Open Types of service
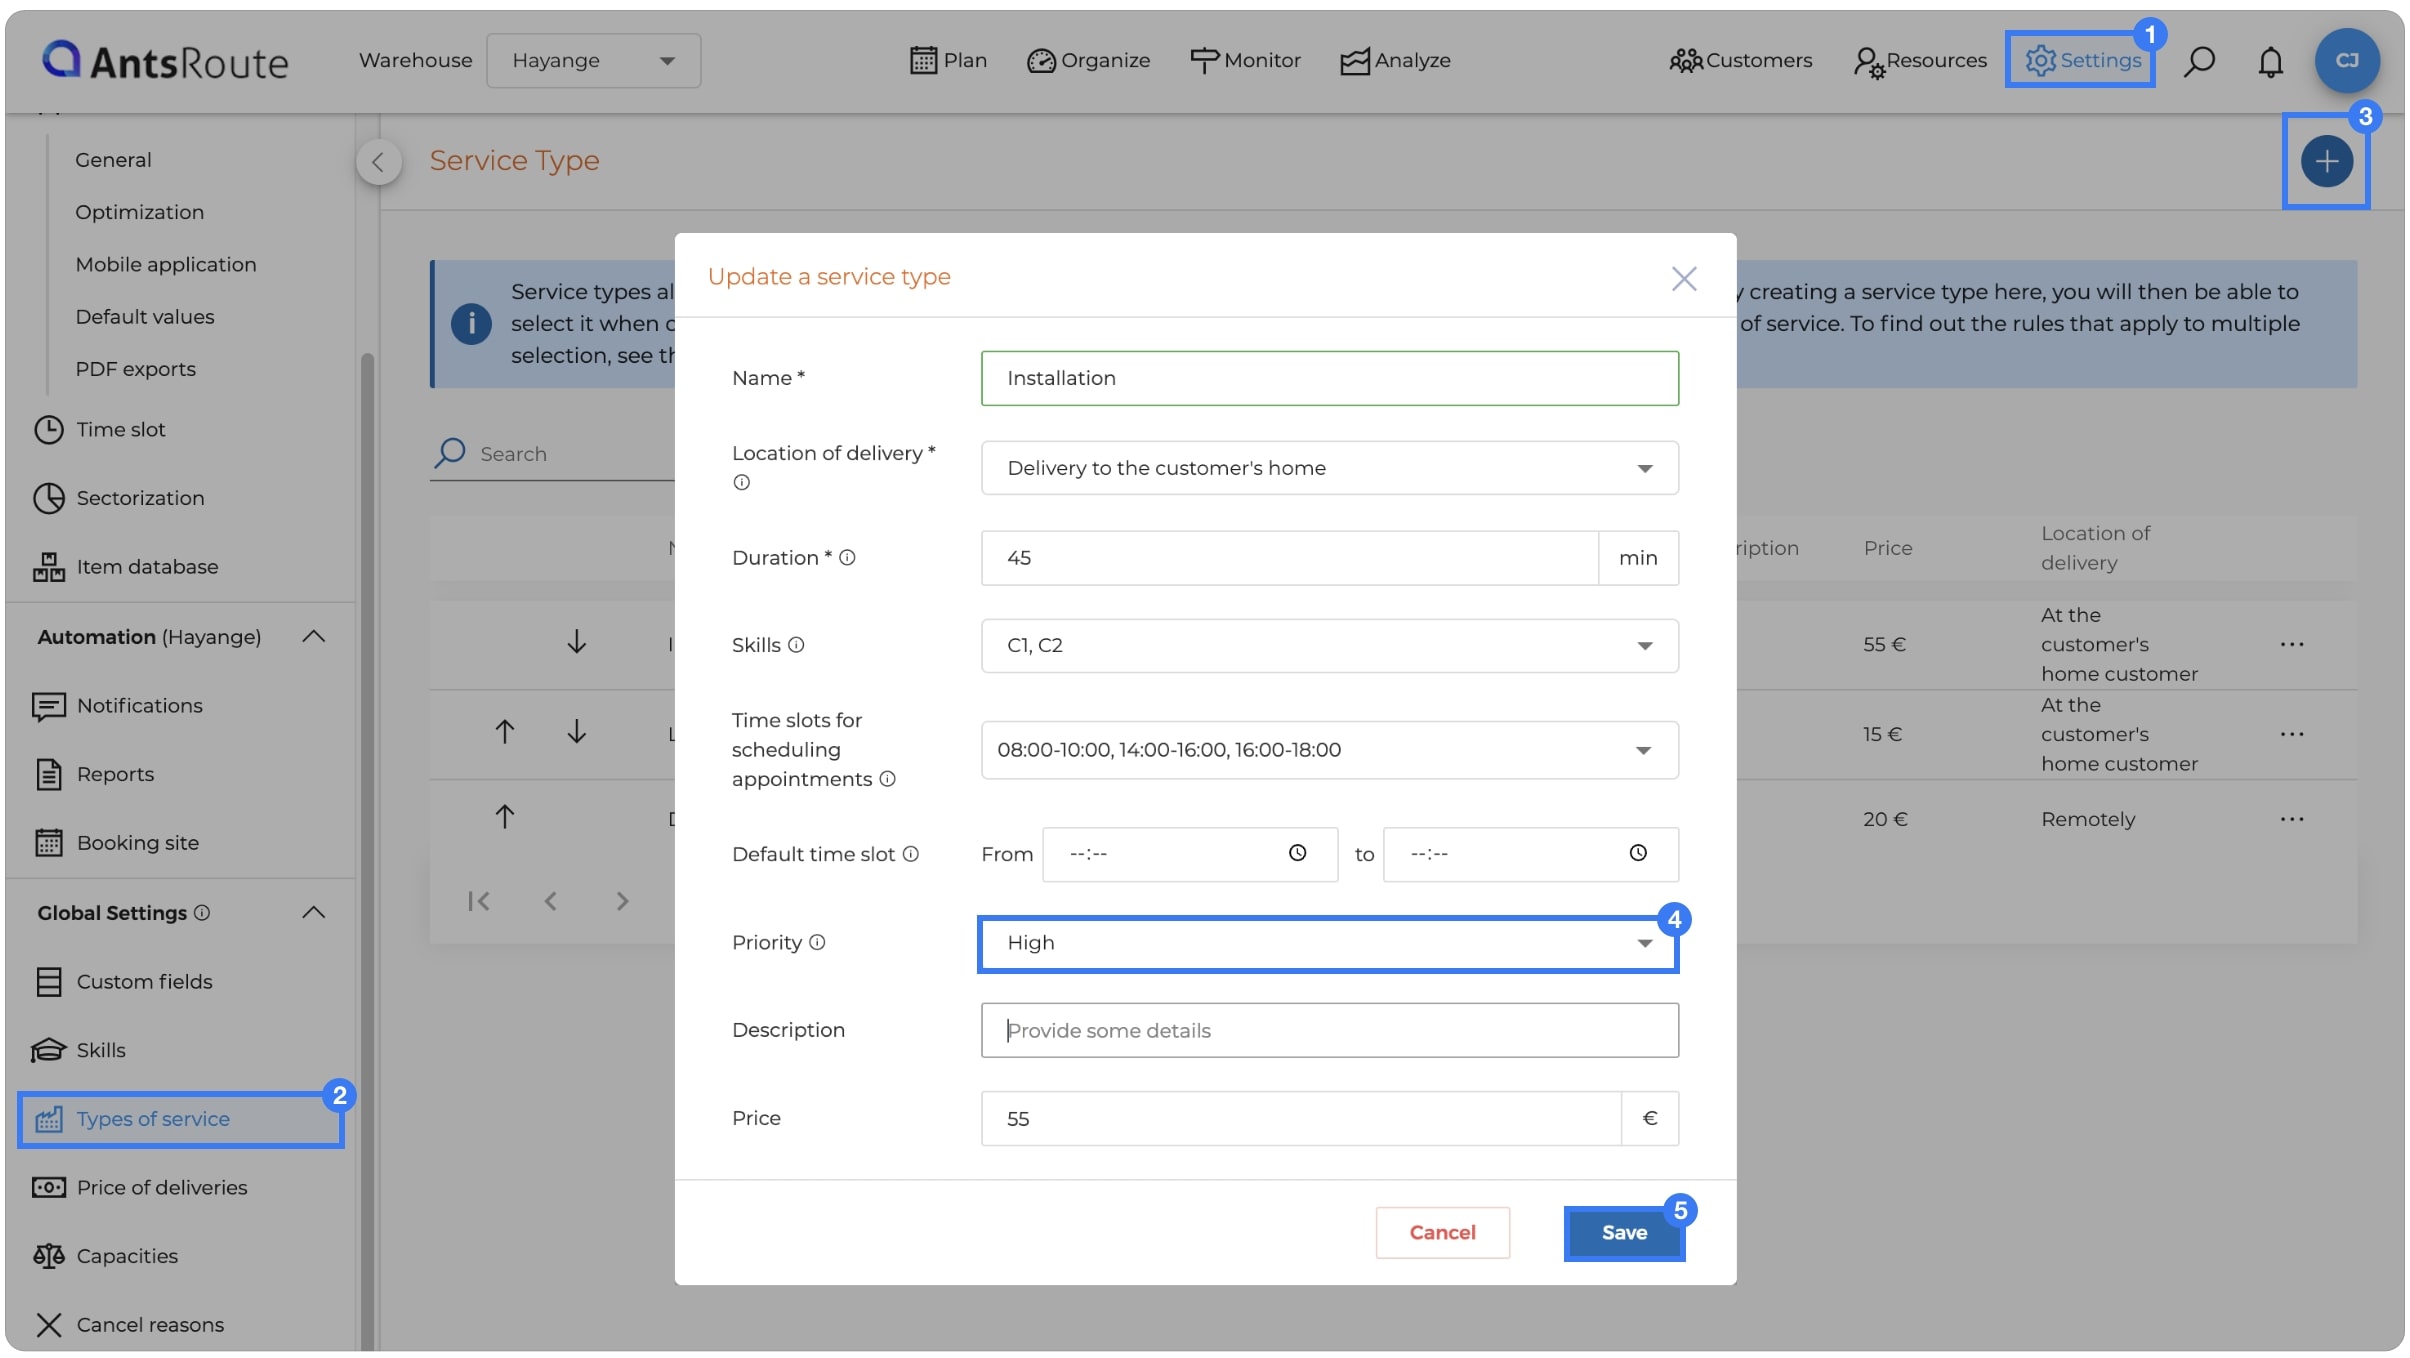 click(180, 1119)
